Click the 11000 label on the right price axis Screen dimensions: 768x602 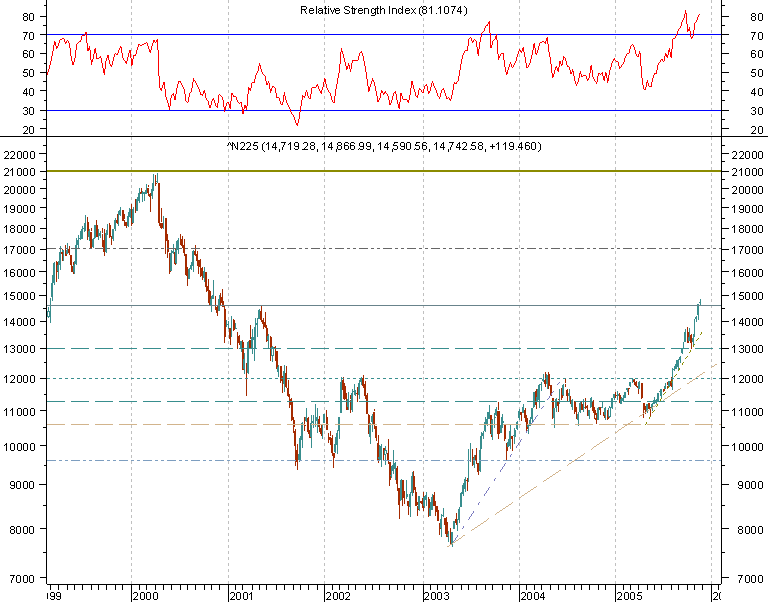tap(747, 412)
